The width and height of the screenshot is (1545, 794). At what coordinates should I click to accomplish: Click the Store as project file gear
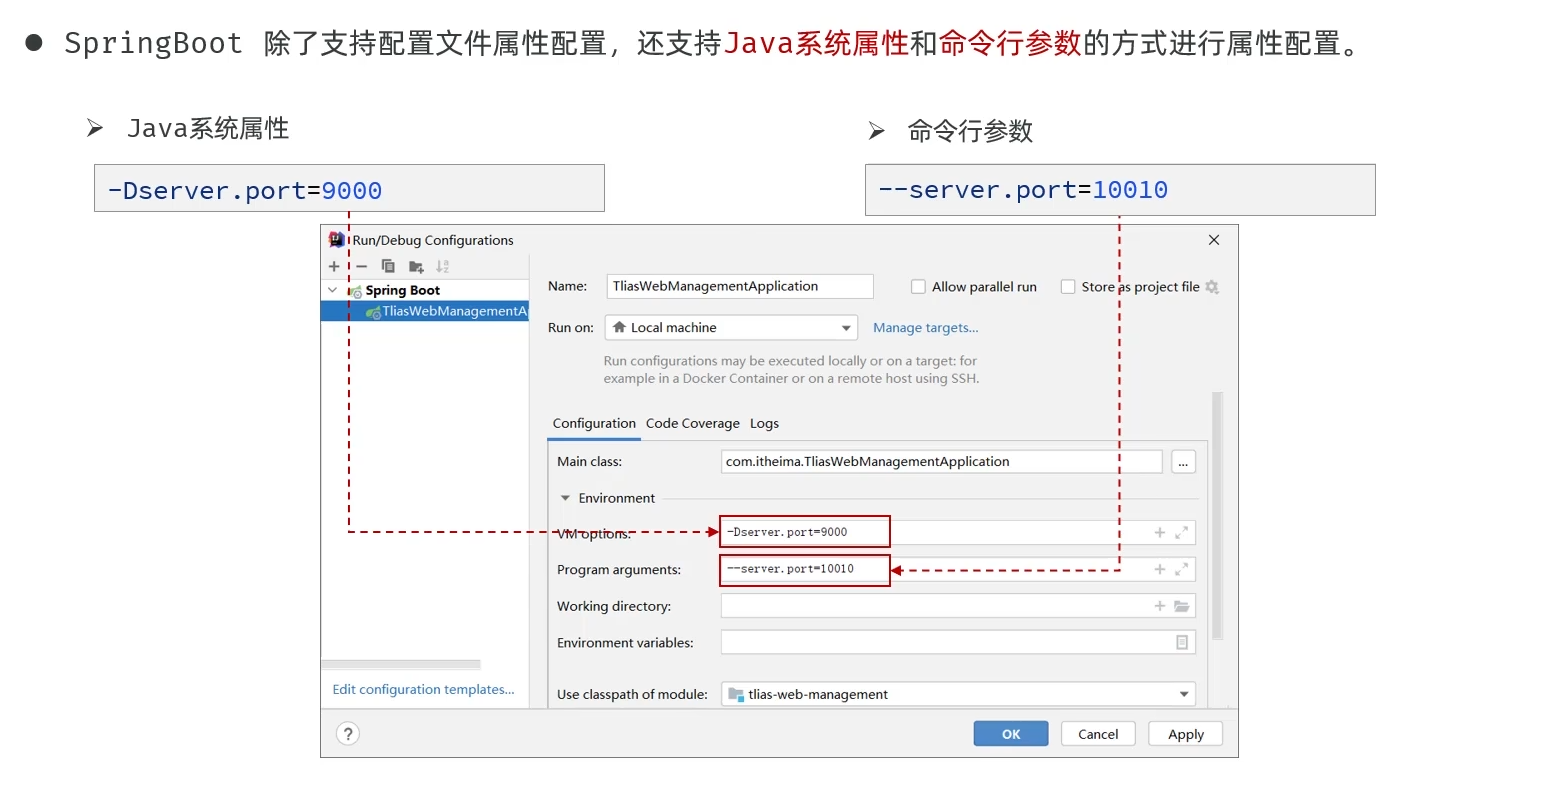pyautogui.click(x=1212, y=287)
